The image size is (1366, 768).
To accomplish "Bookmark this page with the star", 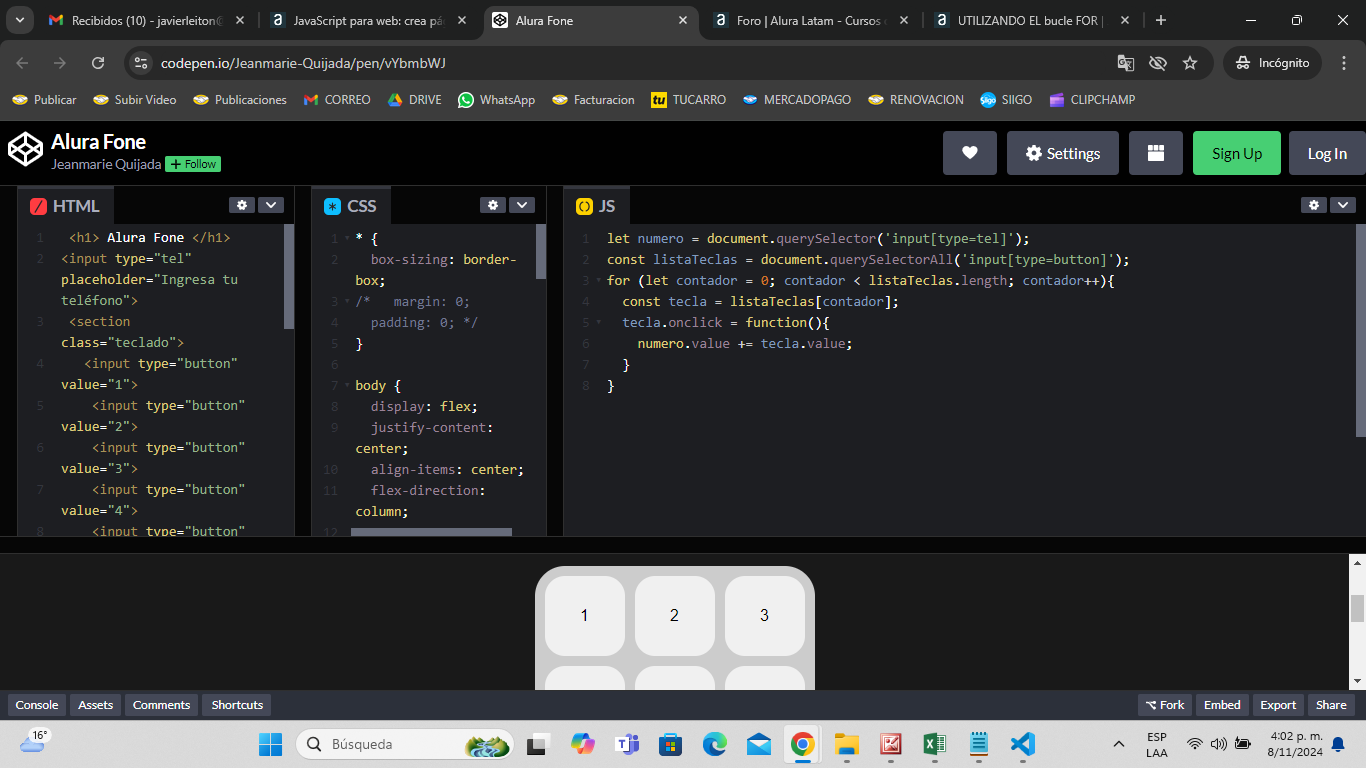I will [x=1190, y=63].
